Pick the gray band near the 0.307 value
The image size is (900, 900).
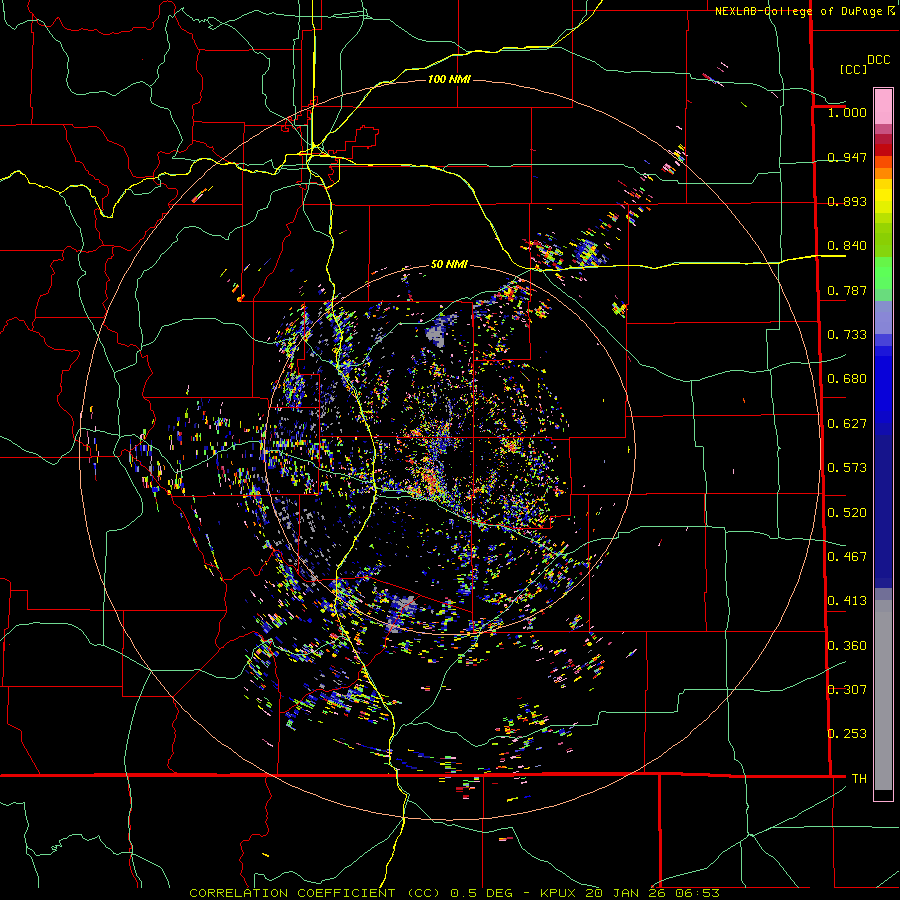883,695
